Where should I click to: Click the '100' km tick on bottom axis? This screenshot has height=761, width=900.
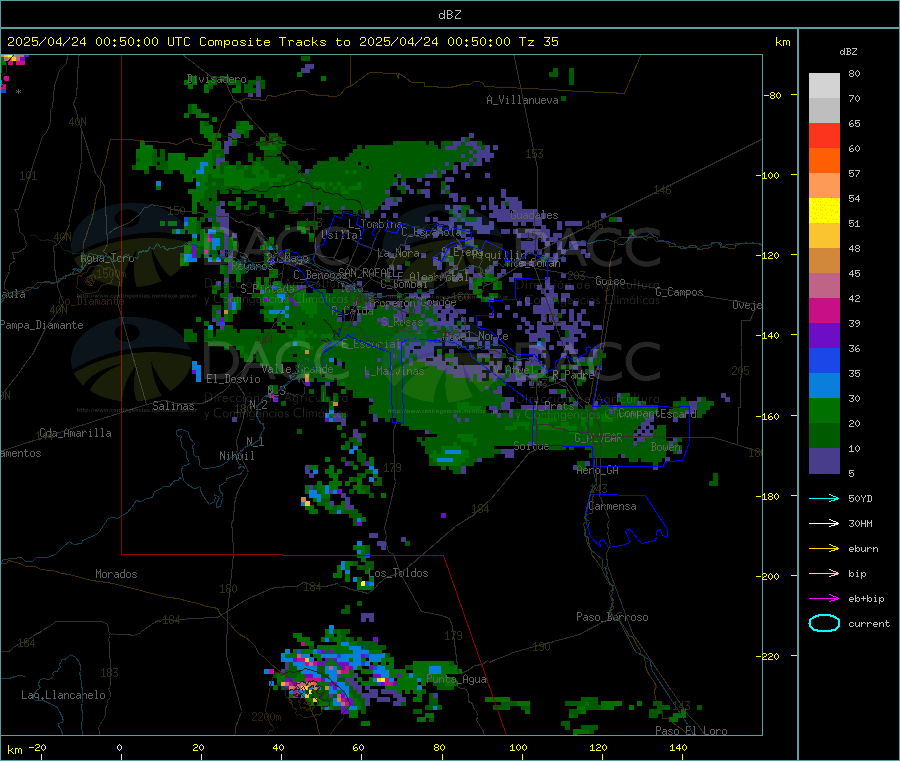tap(518, 747)
